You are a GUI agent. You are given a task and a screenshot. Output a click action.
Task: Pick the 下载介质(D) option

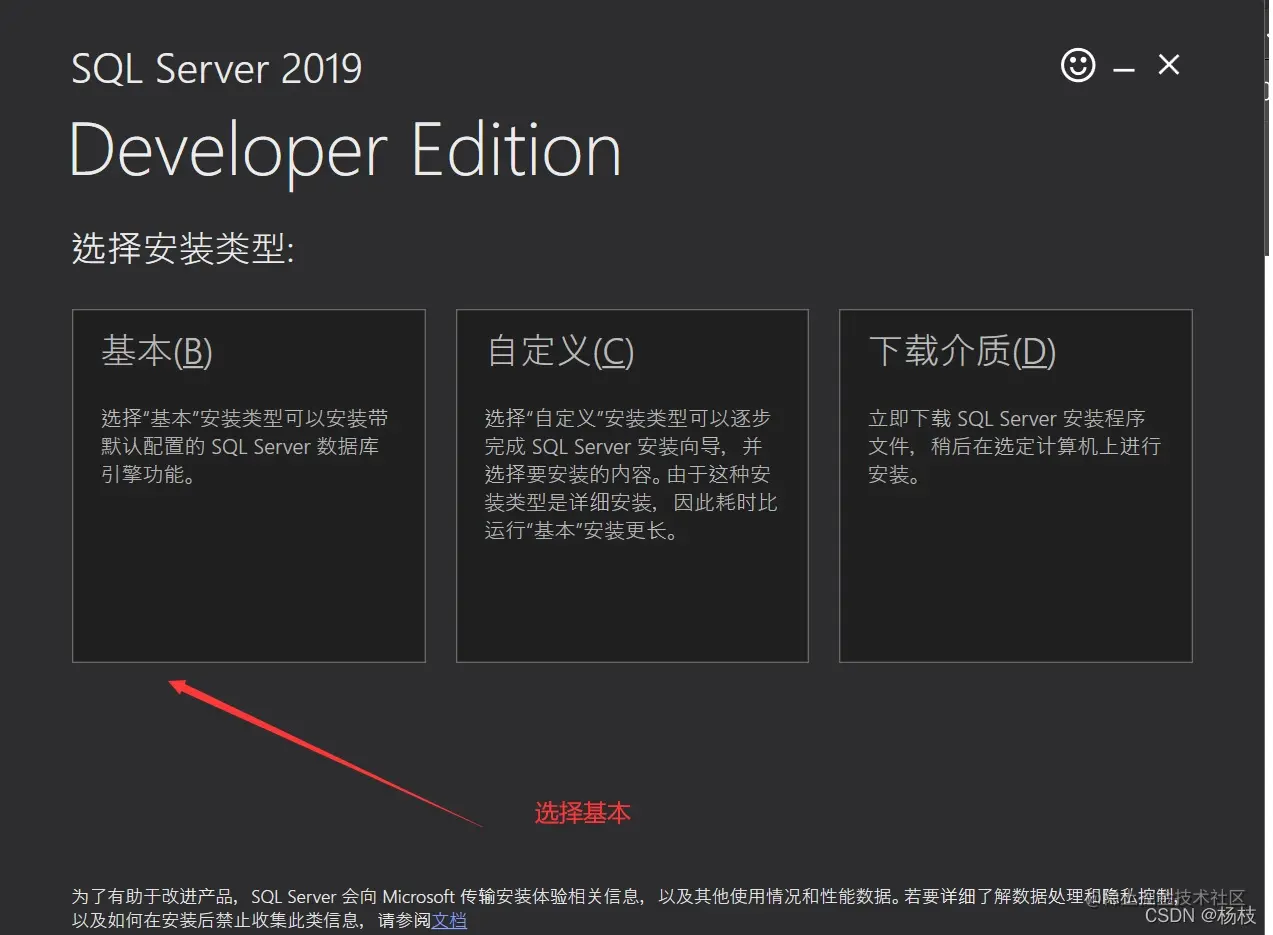(x=1015, y=486)
